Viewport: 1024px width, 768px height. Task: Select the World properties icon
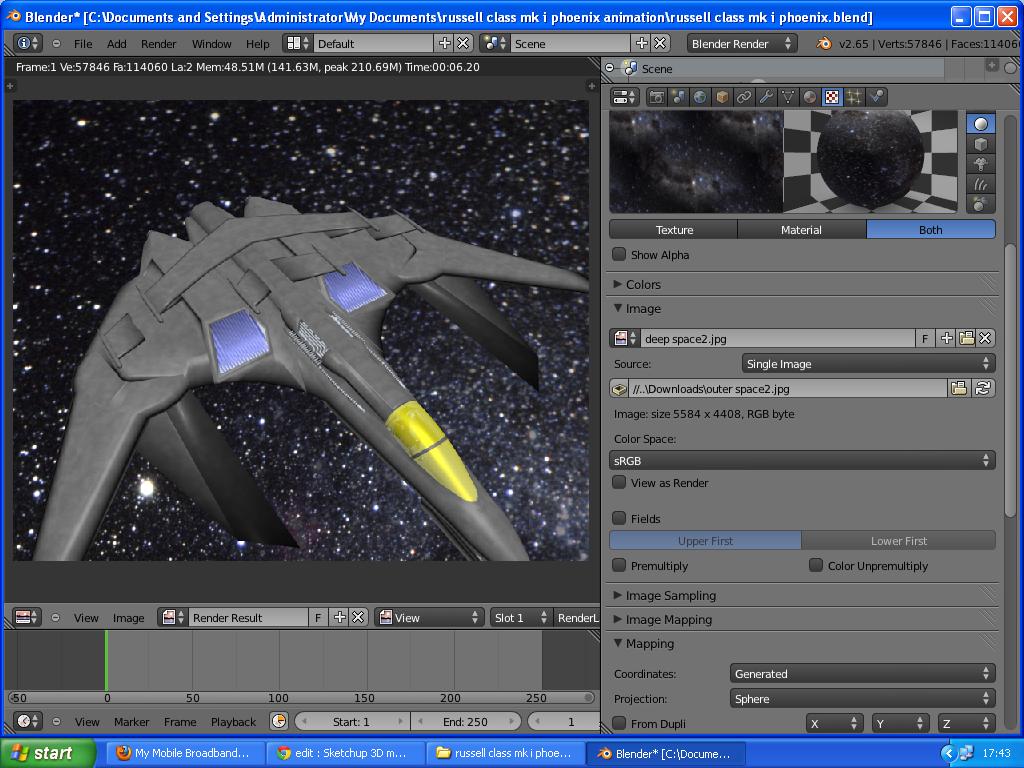tap(698, 96)
